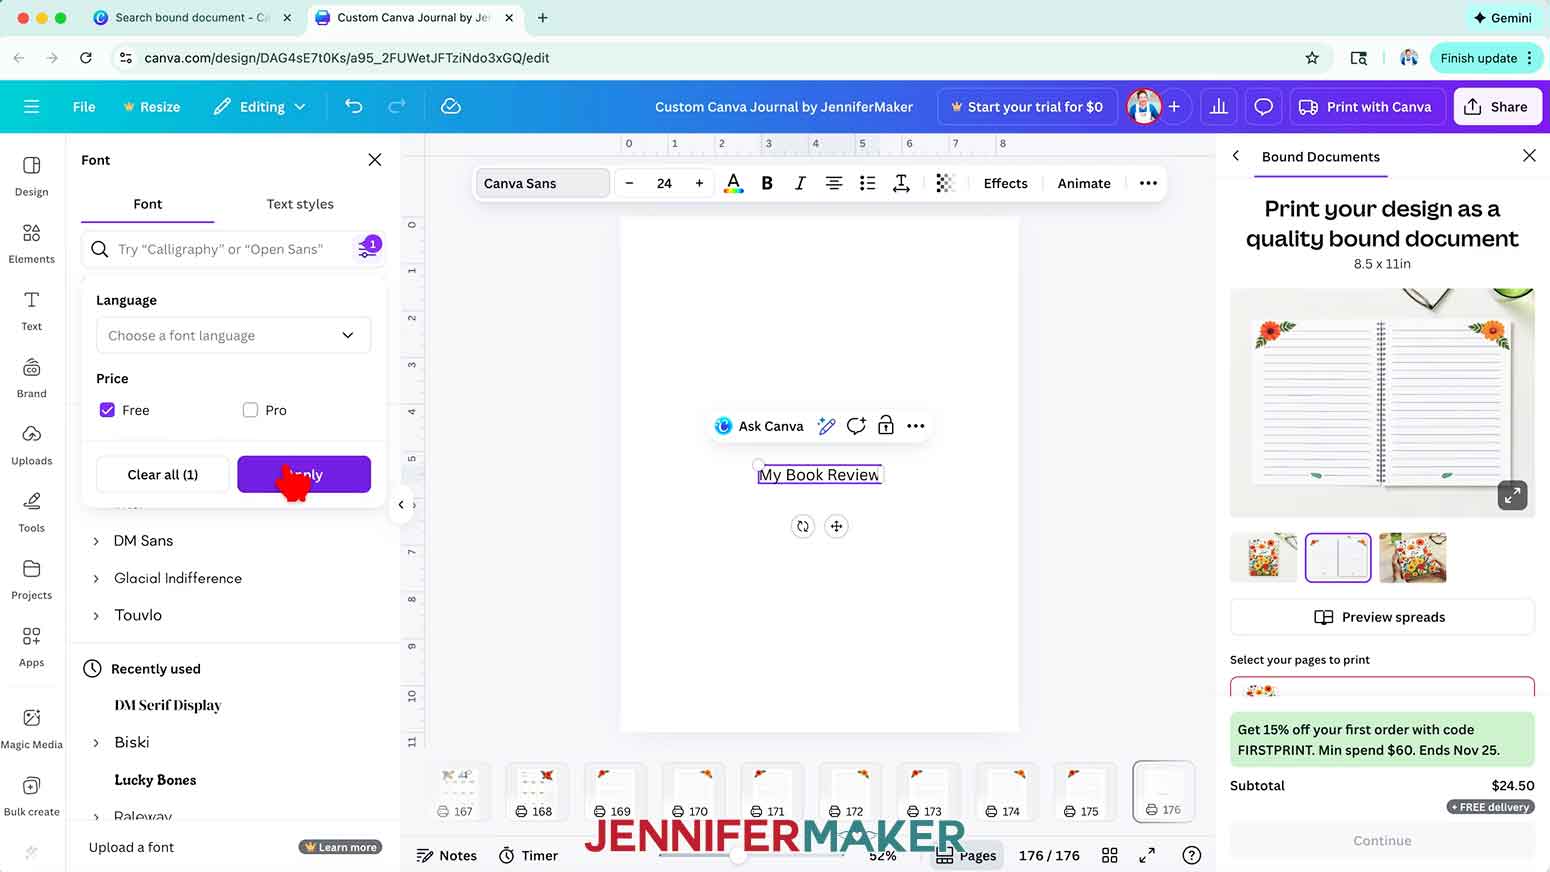Uncheck the Free price filter

click(x=108, y=410)
